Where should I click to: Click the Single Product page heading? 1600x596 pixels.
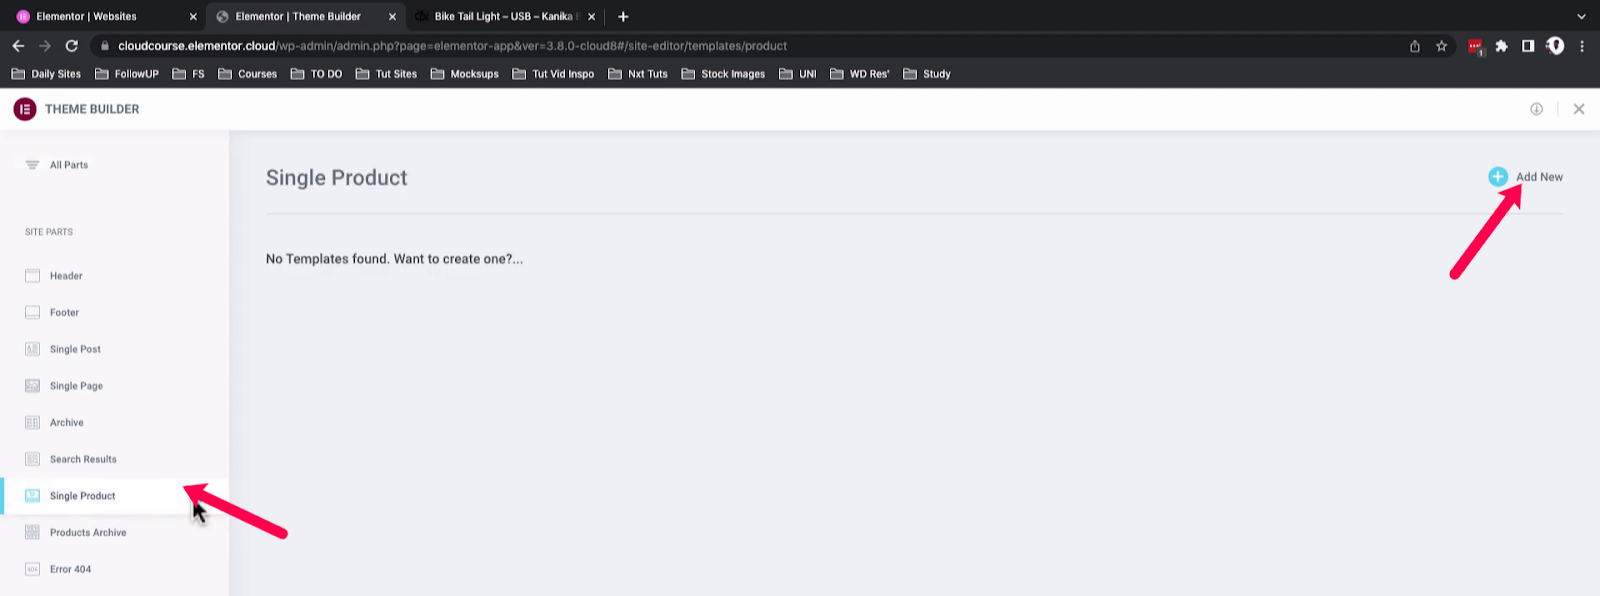[x=336, y=178]
